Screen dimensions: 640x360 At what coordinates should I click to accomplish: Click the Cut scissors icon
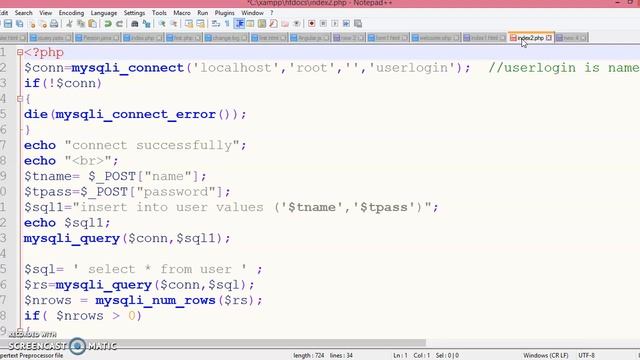69,24
